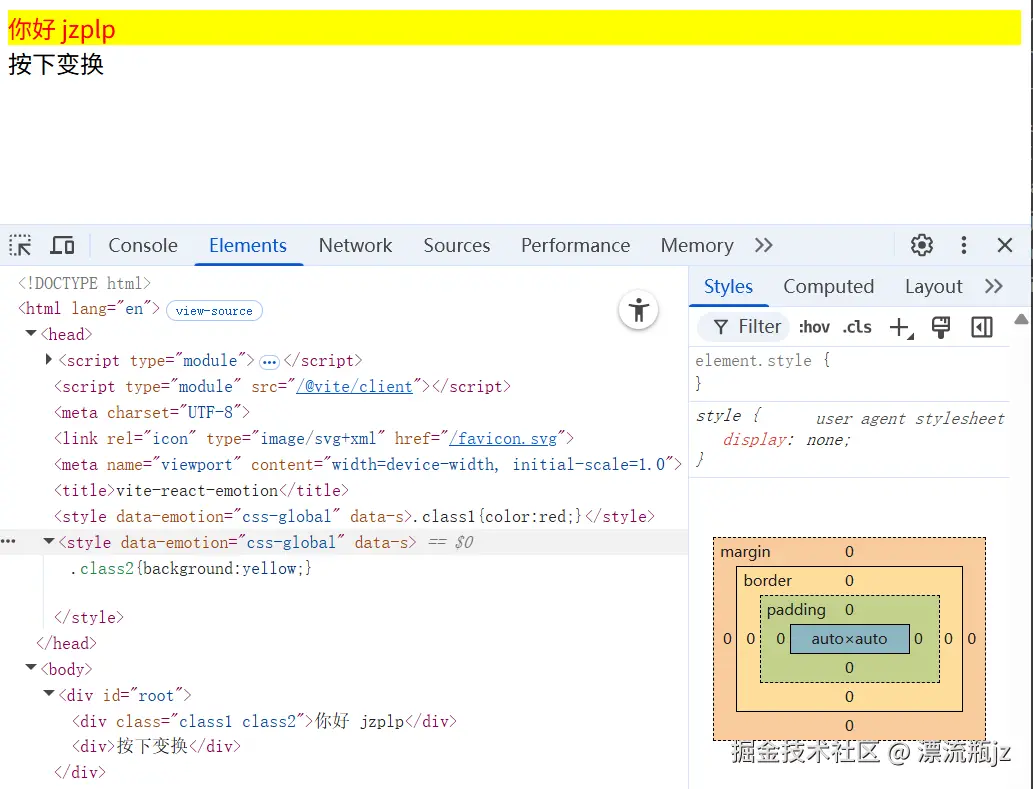Select the inspect element cursor tool

[19, 245]
